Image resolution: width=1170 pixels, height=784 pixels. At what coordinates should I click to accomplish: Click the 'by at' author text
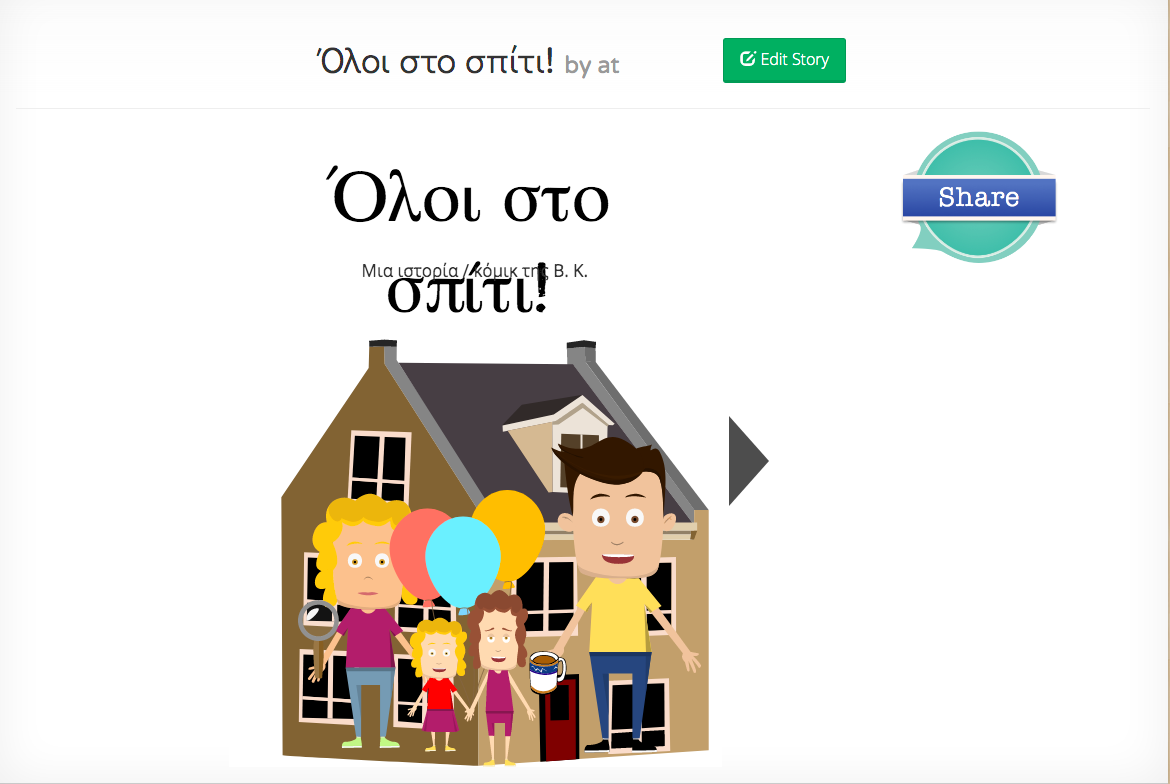(x=592, y=65)
